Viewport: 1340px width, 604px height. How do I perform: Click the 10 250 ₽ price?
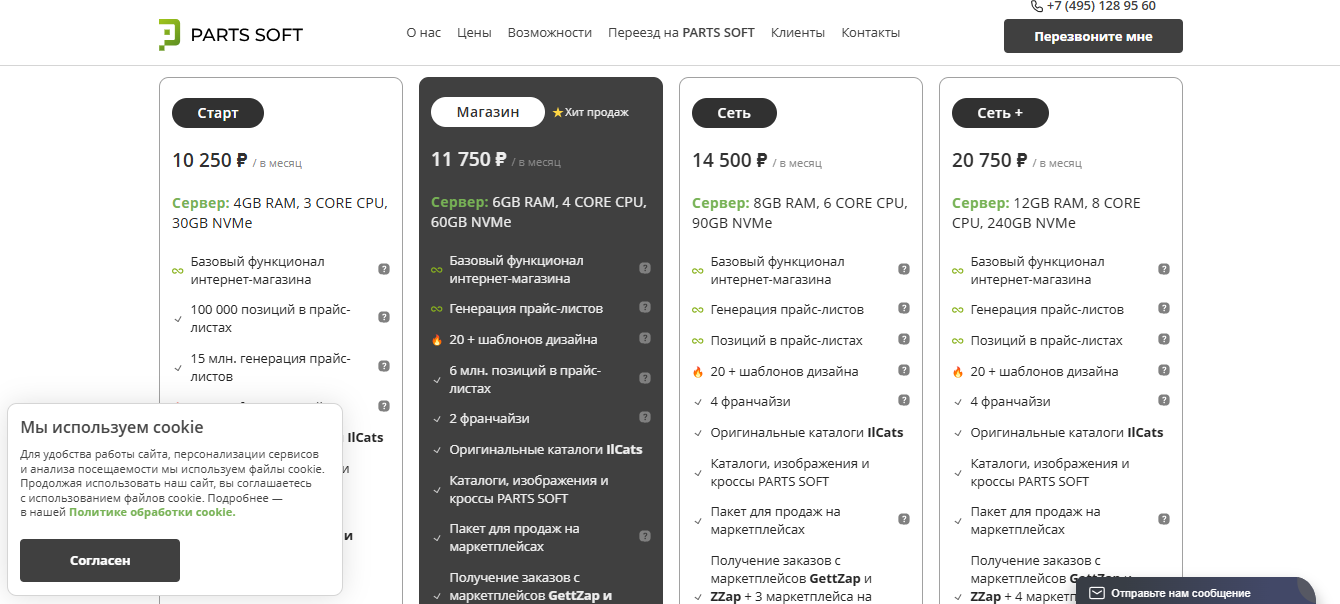pyautogui.click(x=210, y=160)
